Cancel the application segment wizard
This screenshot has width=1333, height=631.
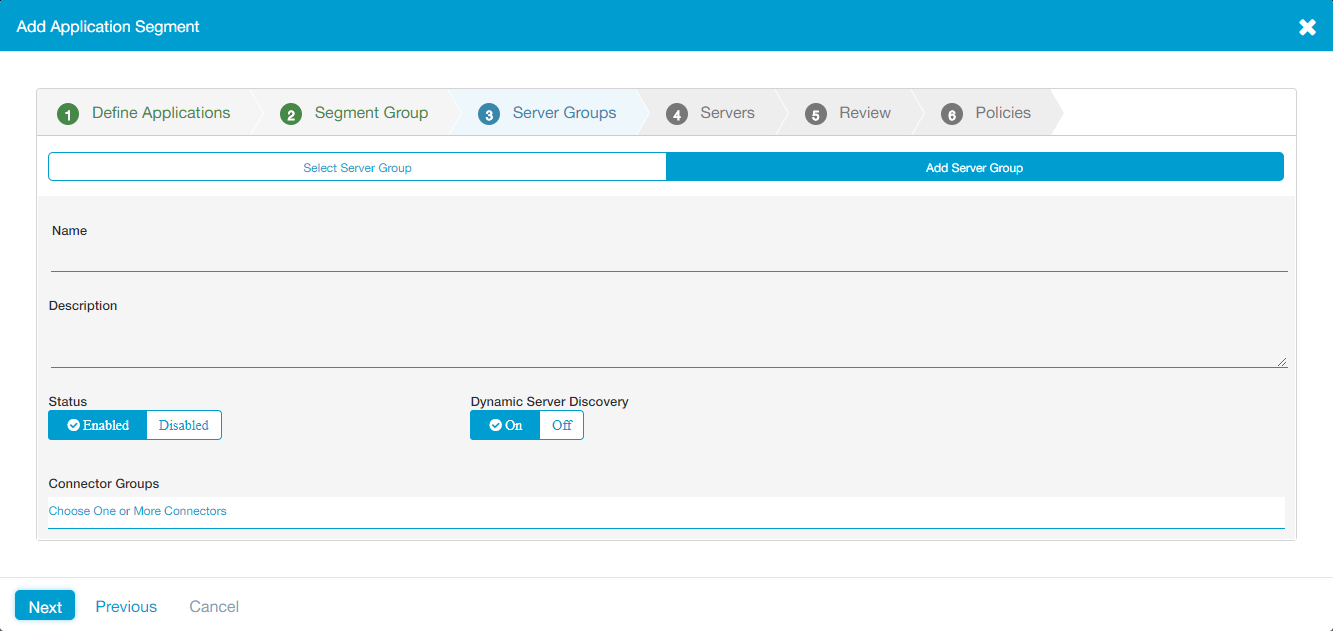click(213, 605)
